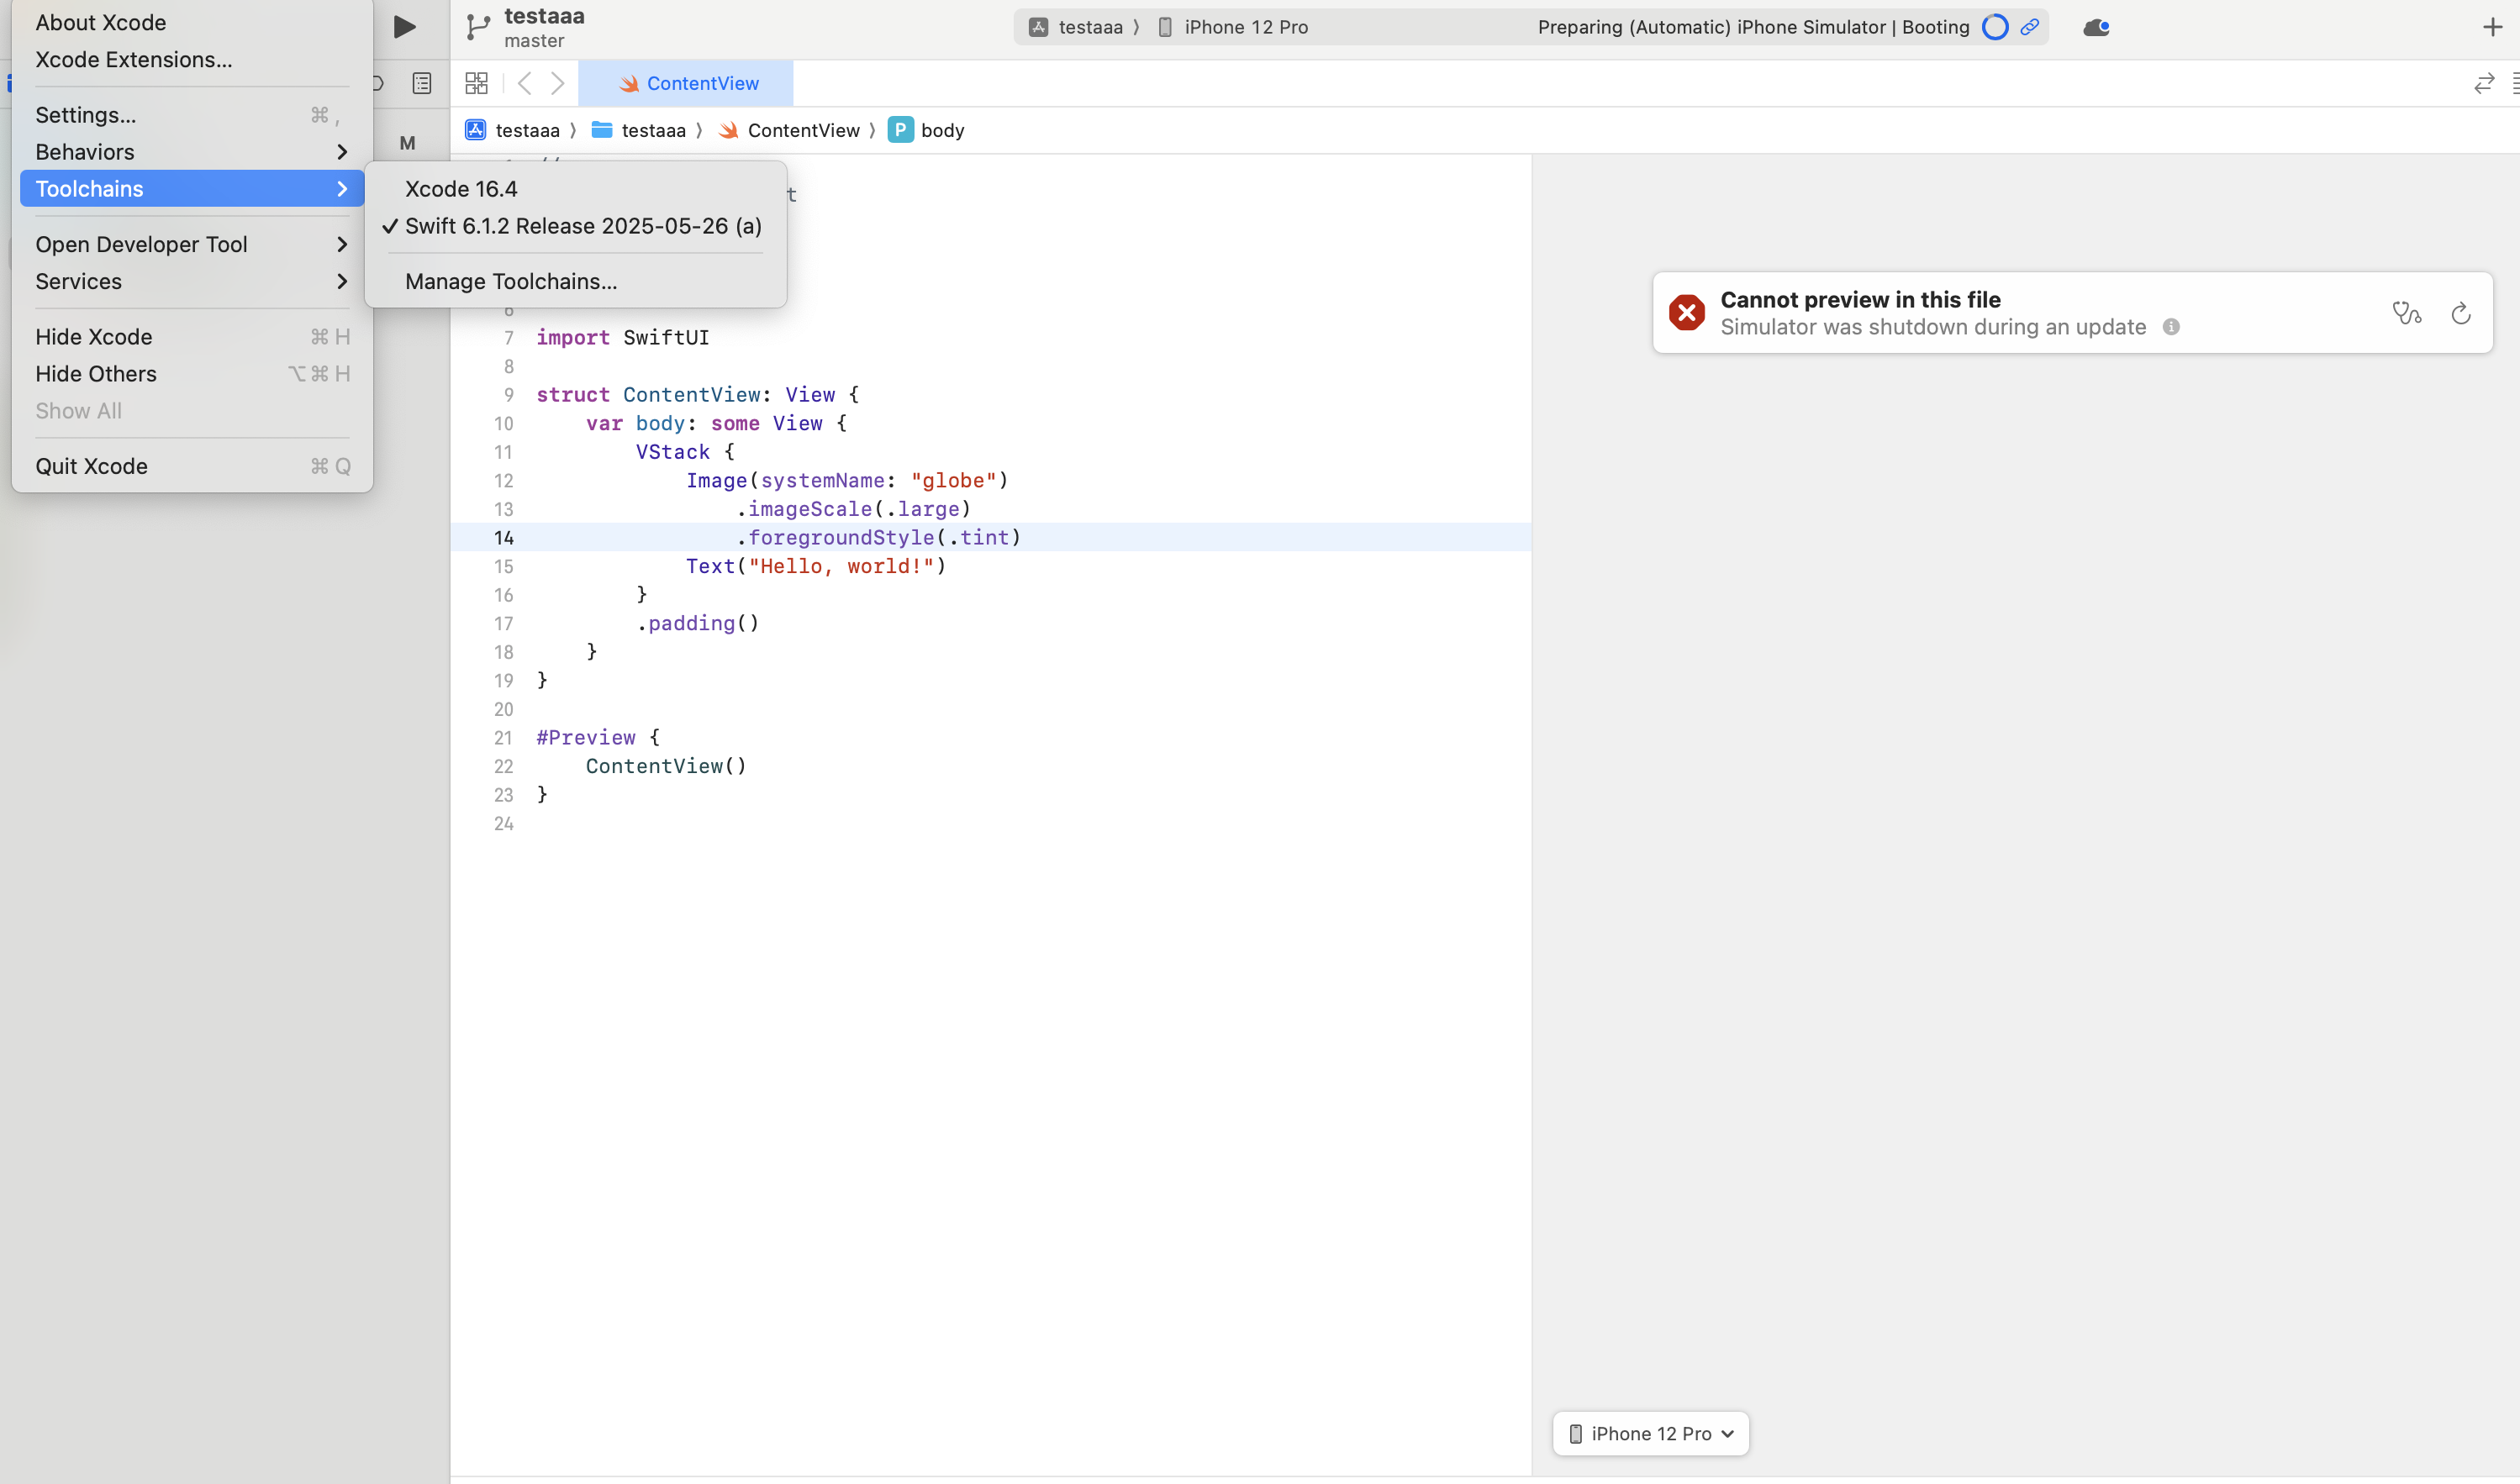Open the related items grid icon
Image resolution: width=2520 pixels, height=1484 pixels.
click(x=477, y=83)
